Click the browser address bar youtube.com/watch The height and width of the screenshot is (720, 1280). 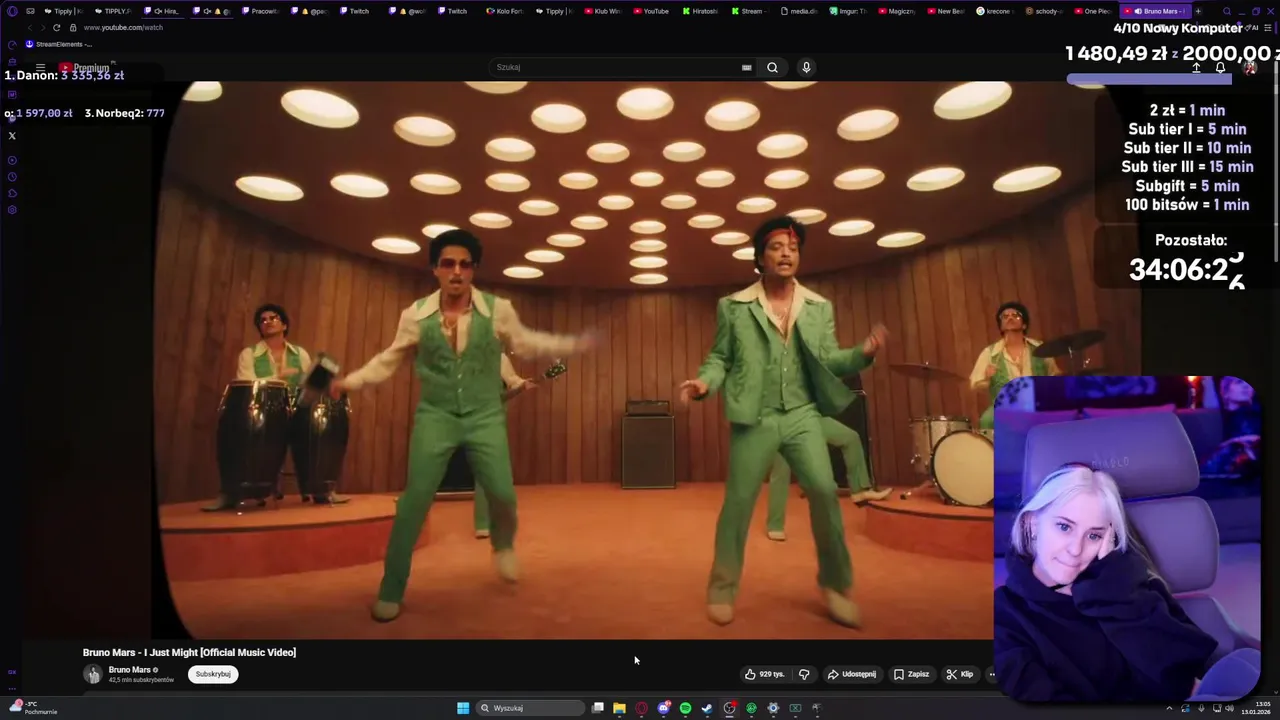point(123,27)
